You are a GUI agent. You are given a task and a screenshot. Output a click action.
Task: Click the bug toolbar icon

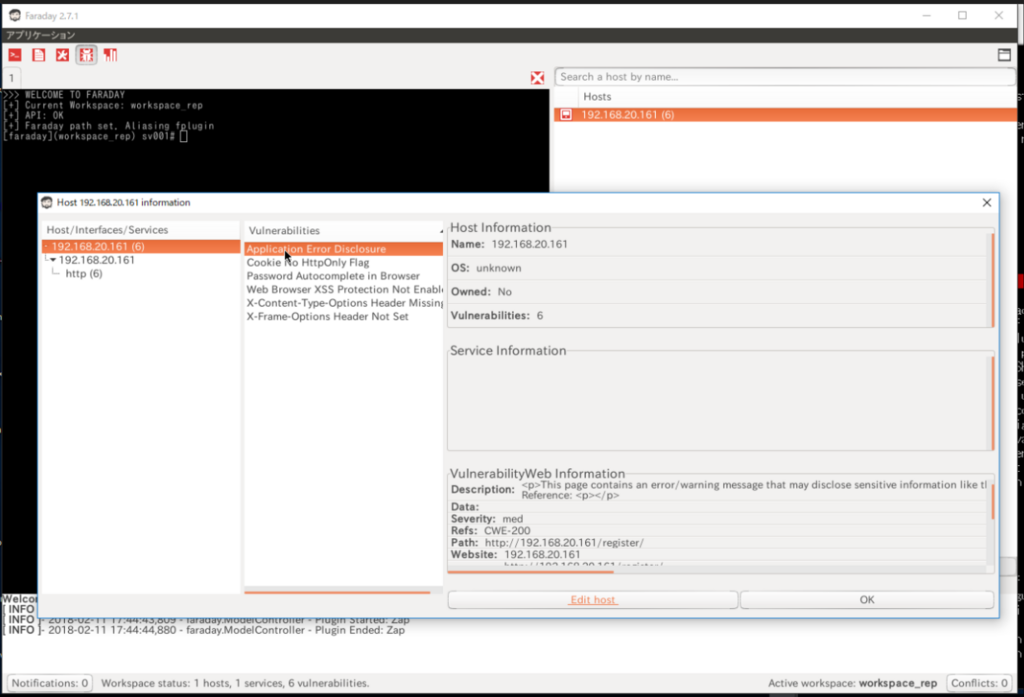click(86, 55)
